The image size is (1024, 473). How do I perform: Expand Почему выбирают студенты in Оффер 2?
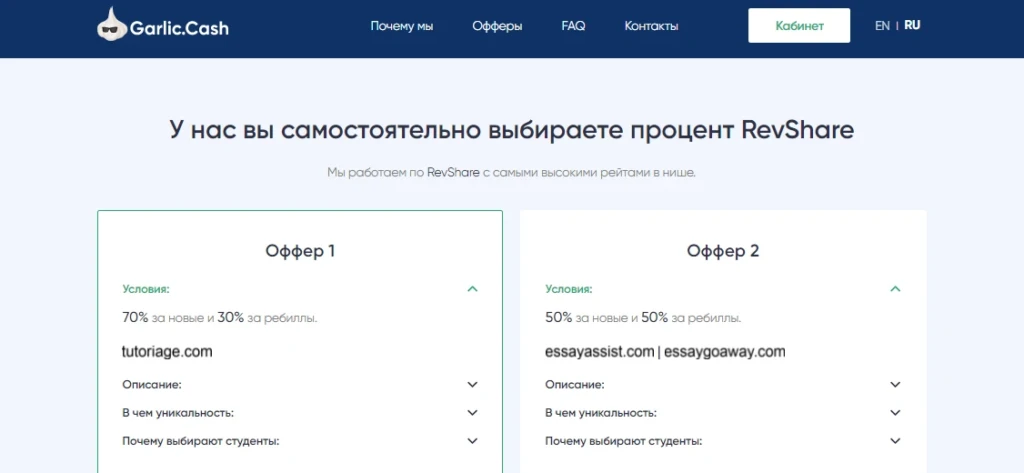[x=895, y=441]
